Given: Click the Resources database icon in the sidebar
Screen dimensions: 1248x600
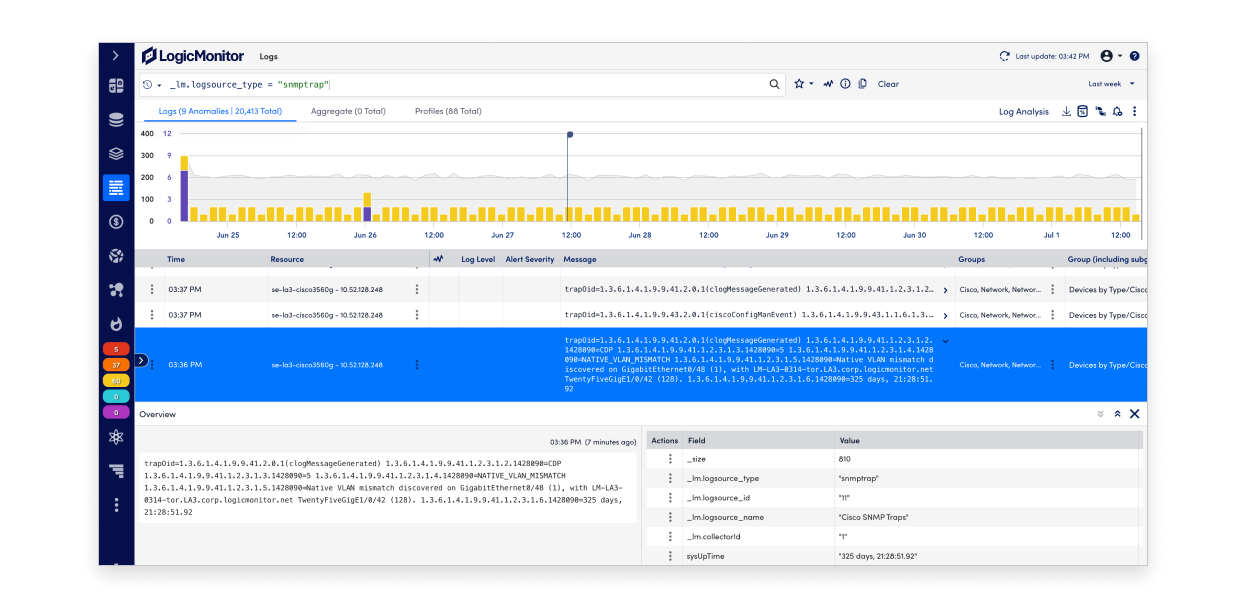Looking at the screenshot, I should point(116,118).
